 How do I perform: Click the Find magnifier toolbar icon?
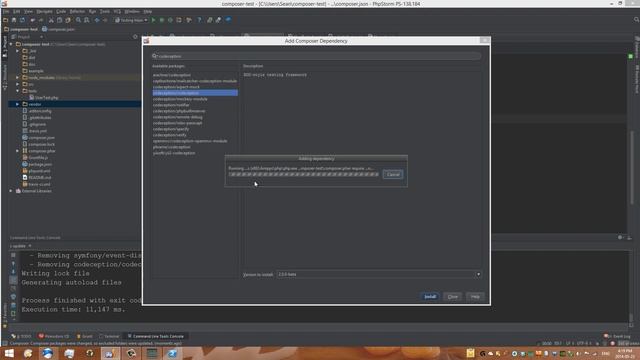(78, 20)
